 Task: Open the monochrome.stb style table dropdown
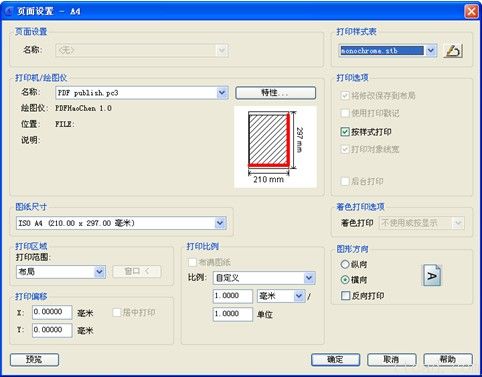431,51
